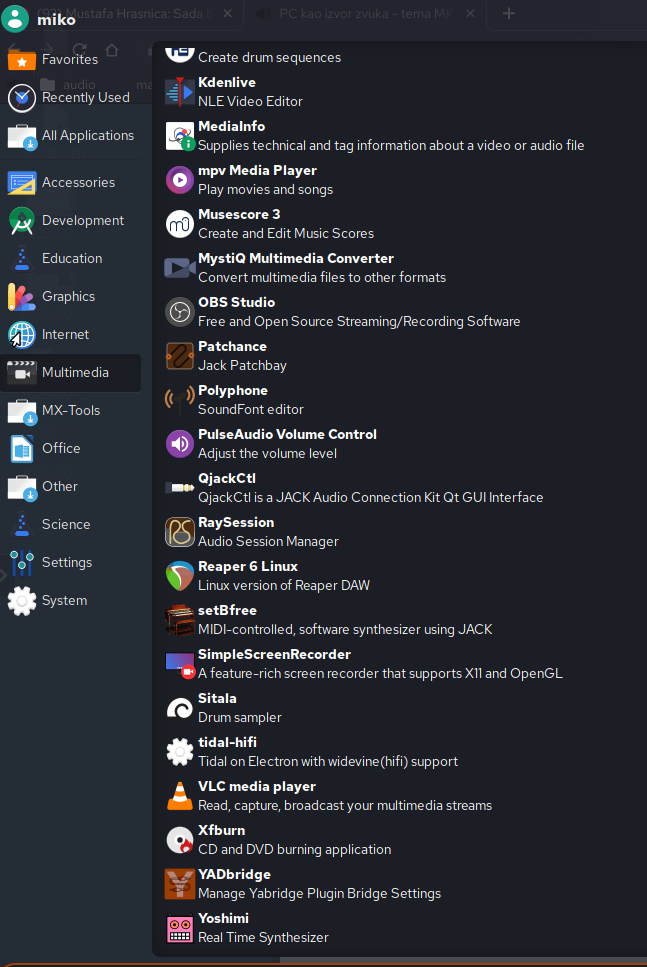Screen dimensions: 647x967
Task: Close the 'PC kao izvor zvuka' tab
Action: (x=471, y=14)
